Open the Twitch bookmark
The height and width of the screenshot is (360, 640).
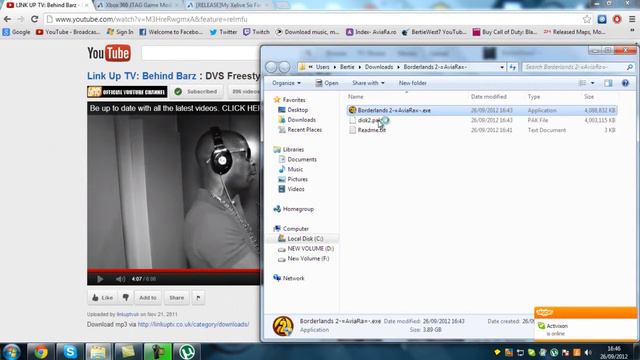[x=256, y=32]
